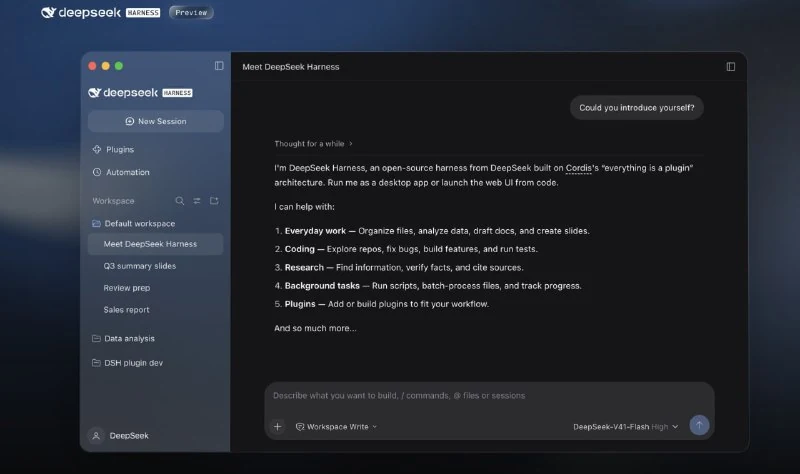
Task: Open the Workspace filter settings icon
Action: 197,201
